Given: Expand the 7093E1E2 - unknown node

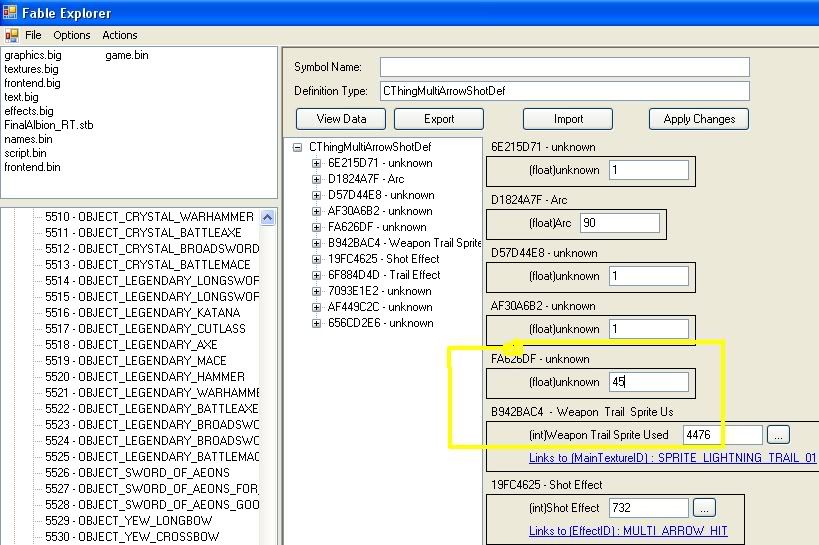Looking at the screenshot, I should (x=316, y=291).
